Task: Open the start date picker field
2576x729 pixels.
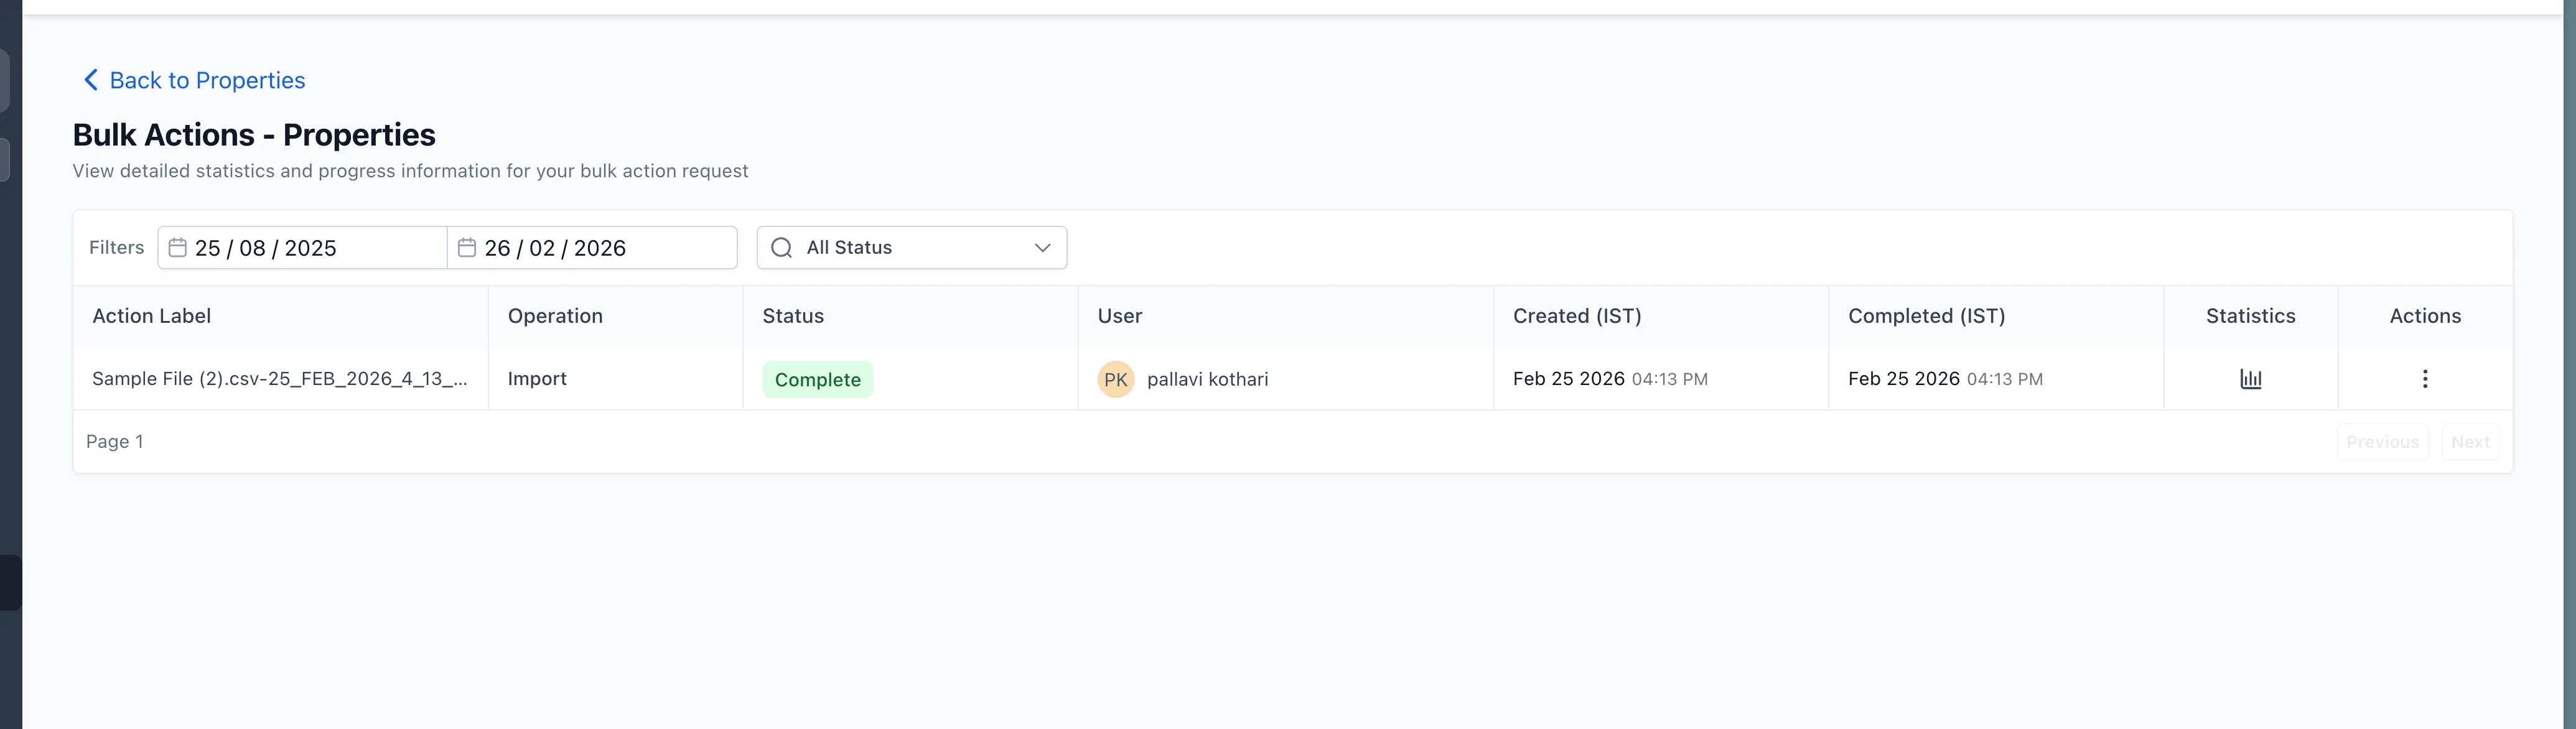Action: point(300,247)
